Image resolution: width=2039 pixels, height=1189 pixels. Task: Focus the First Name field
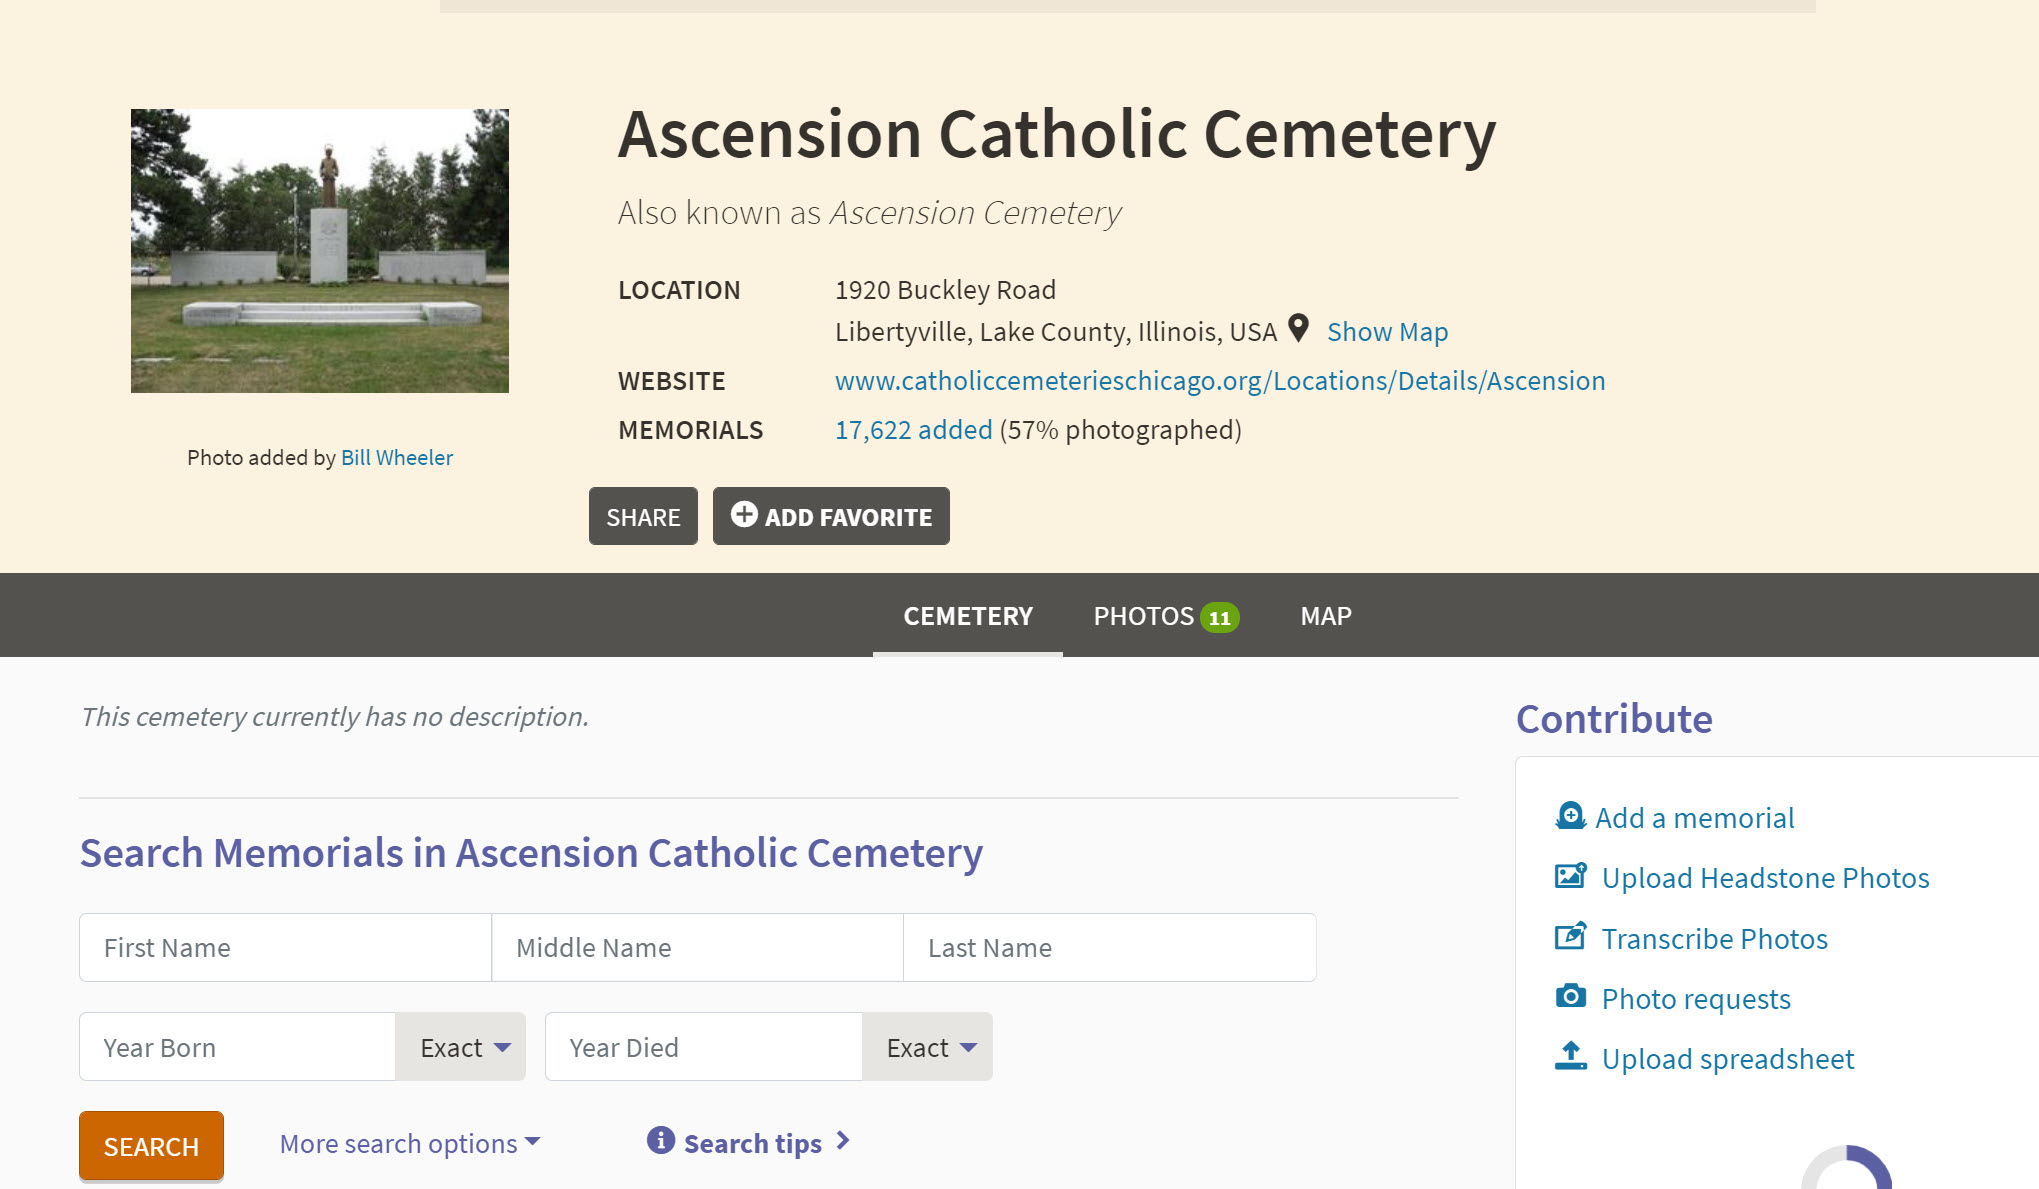point(285,947)
